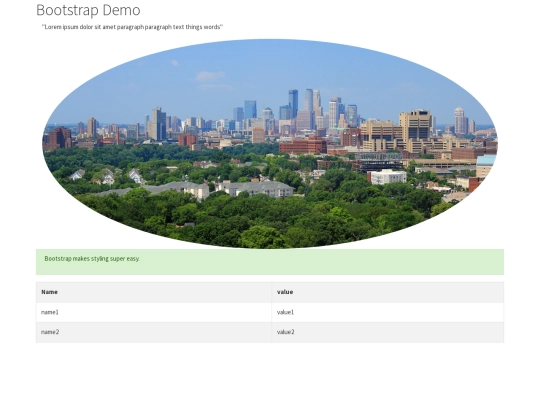The height and width of the screenshot is (405, 540).
Task: Select the name1 table cell
Action: point(154,312)
